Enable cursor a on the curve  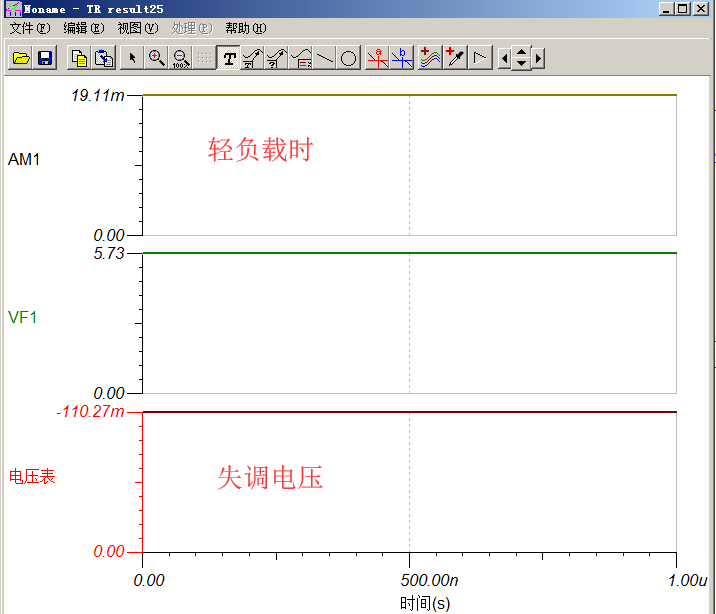[377, 59]
